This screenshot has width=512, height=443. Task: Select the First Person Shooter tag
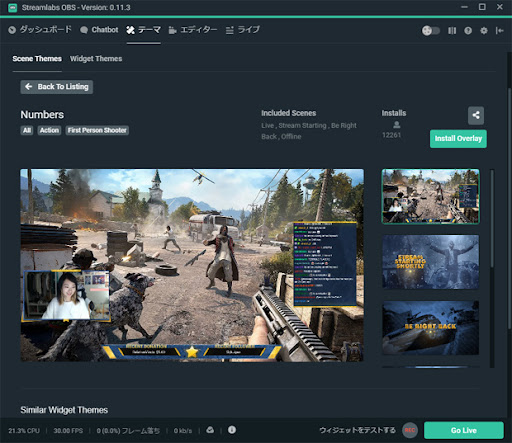[97, 130]
